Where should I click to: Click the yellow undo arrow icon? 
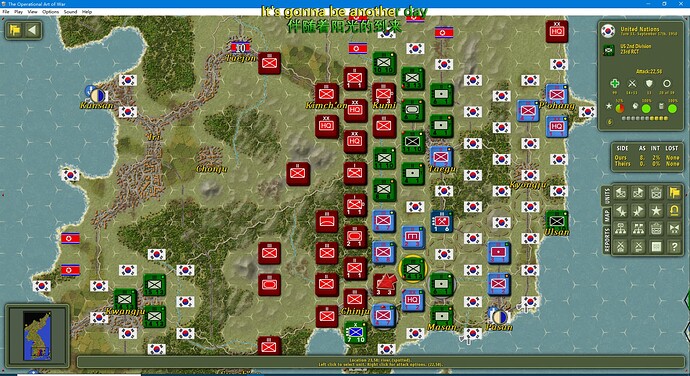(x=674, y=210)
